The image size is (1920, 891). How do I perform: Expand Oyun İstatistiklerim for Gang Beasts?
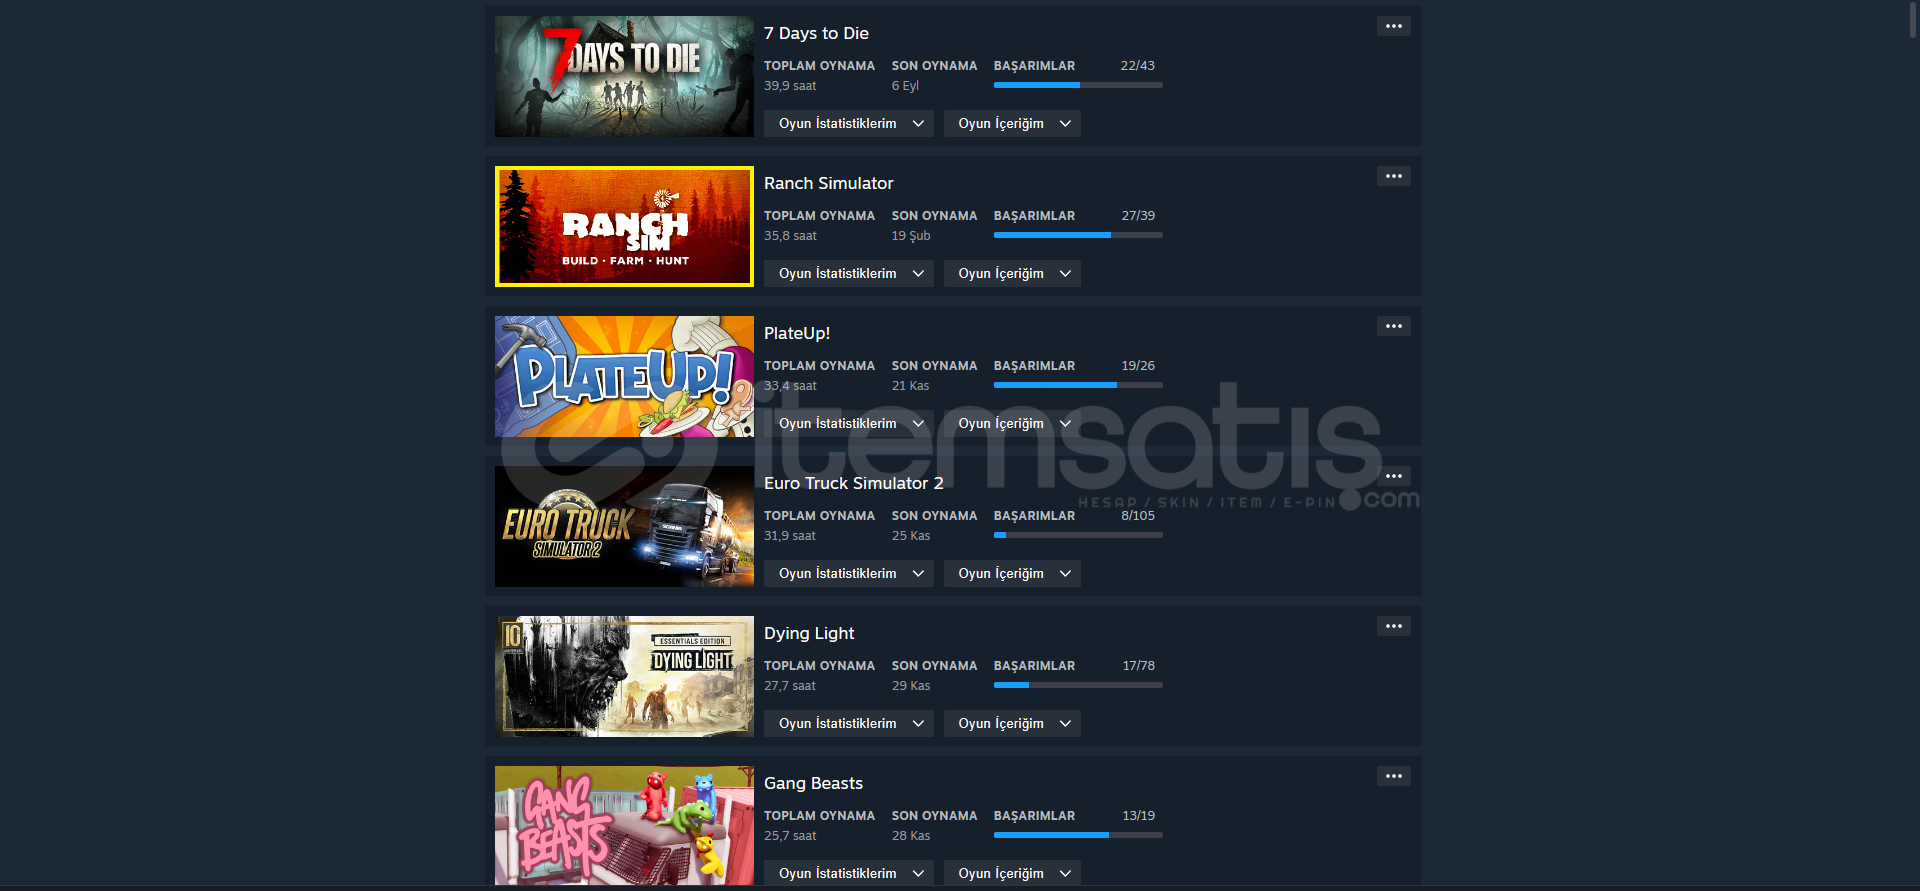[848, 873]
